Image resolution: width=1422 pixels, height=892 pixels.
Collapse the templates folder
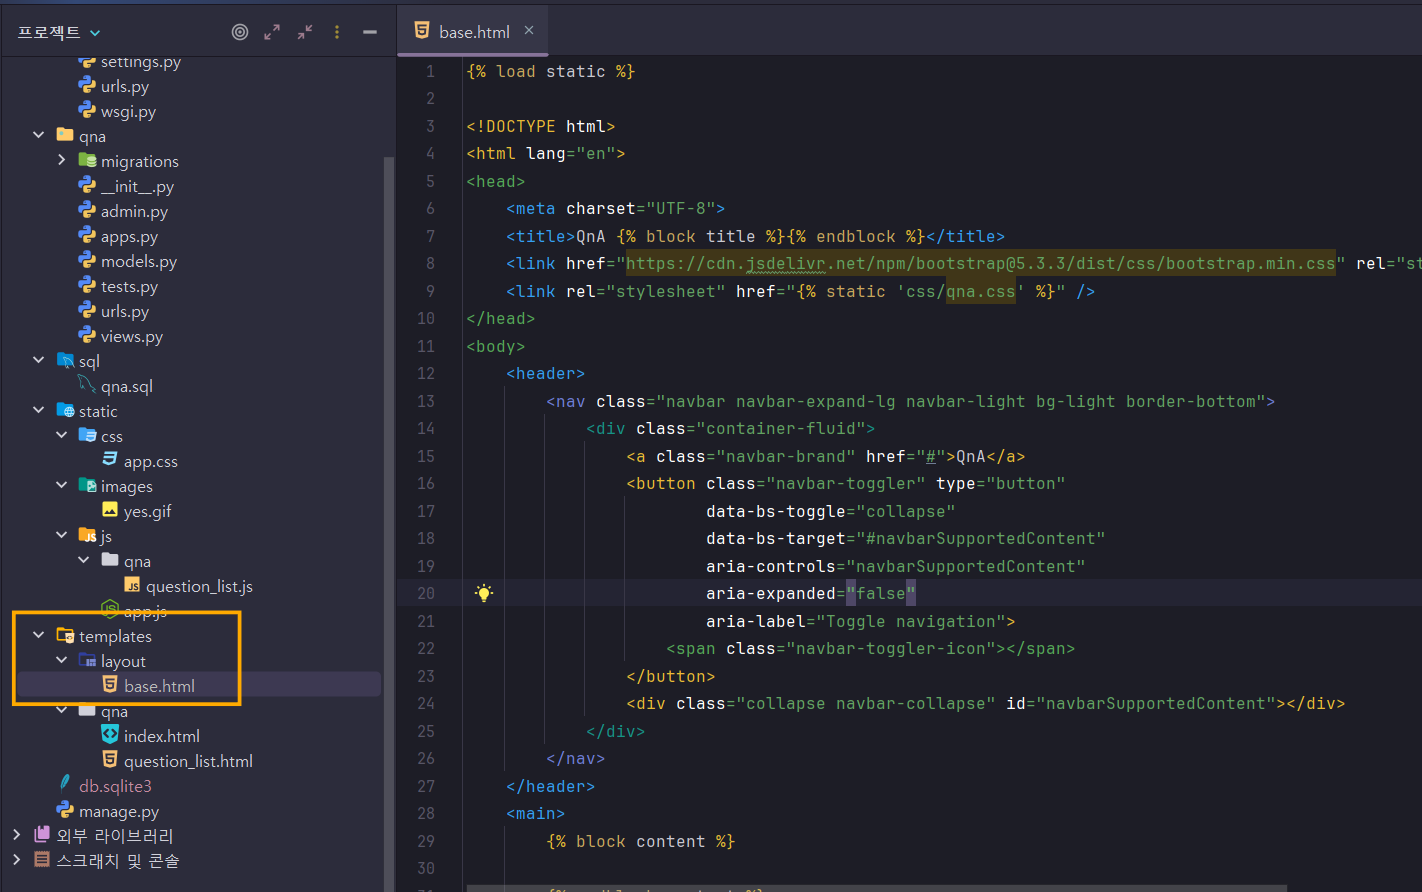tap(39, 635)
